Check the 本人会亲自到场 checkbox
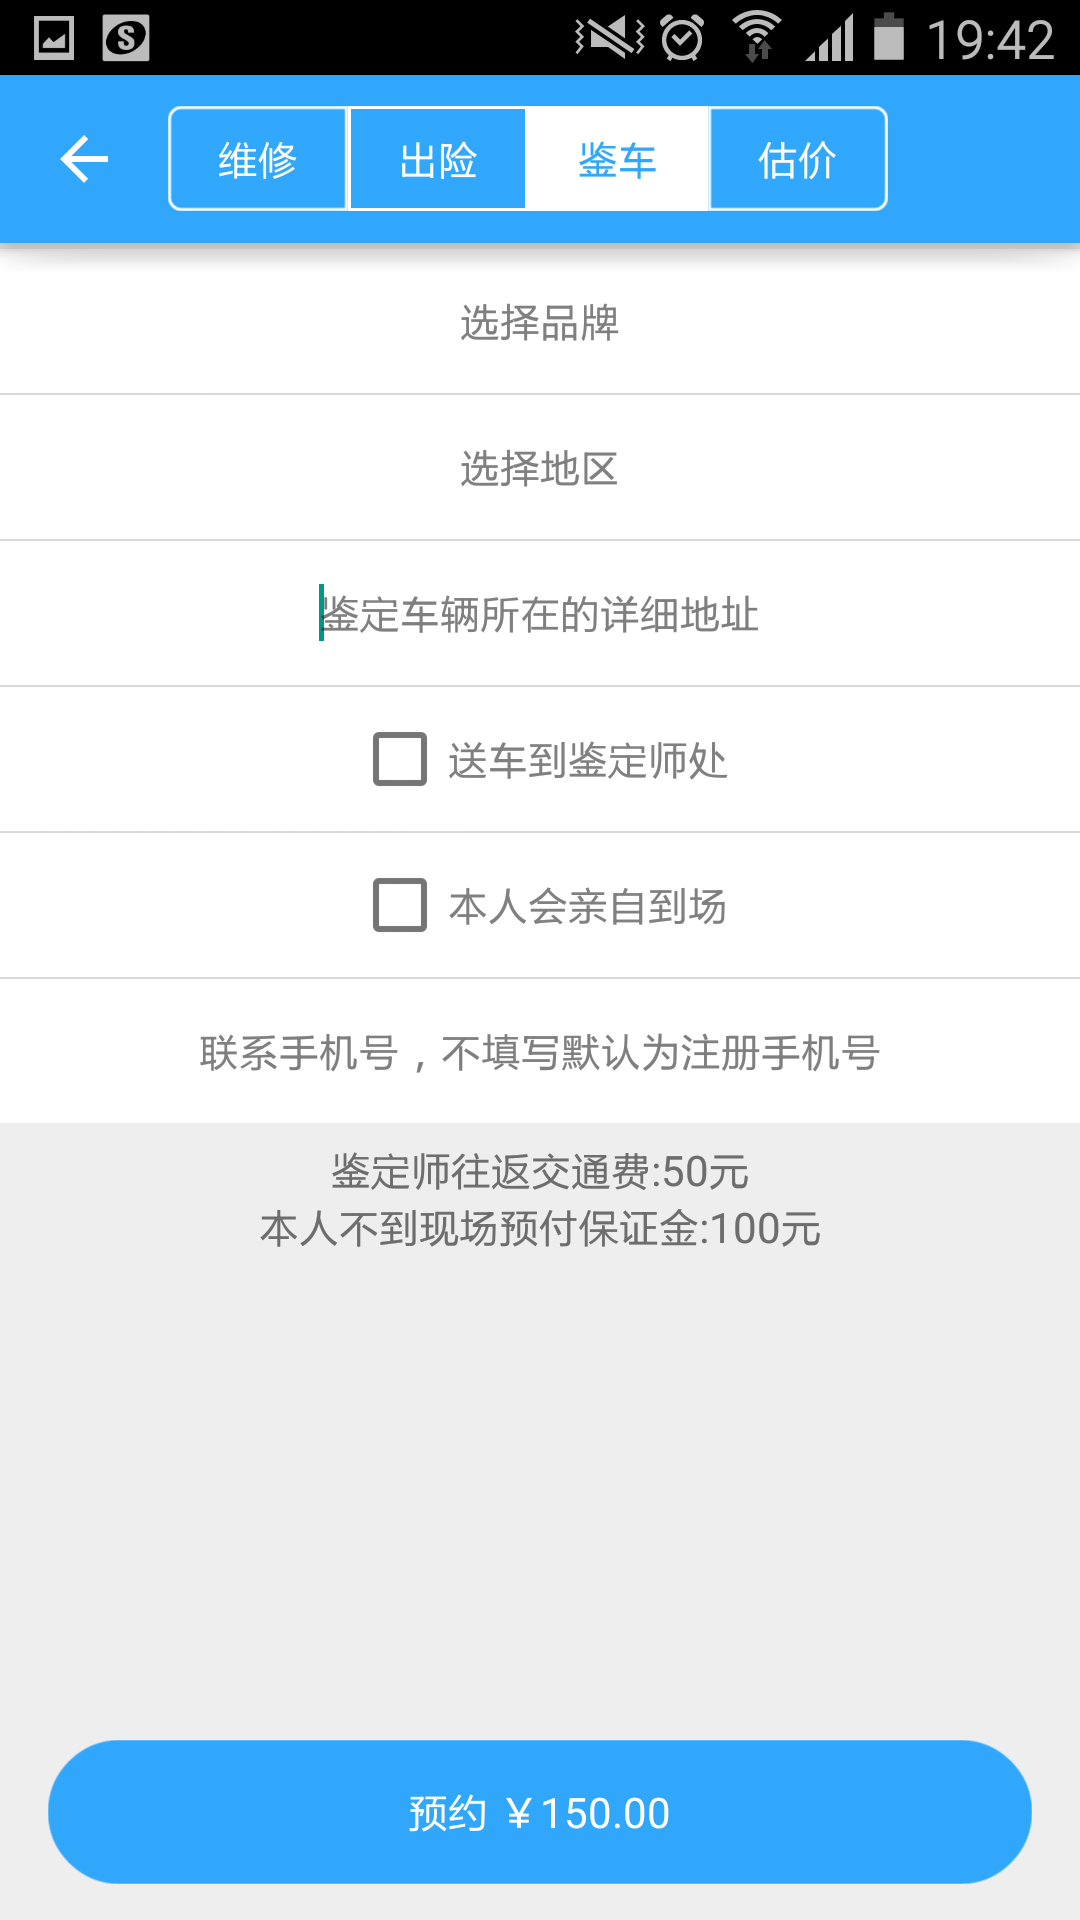The height and width of the screenshot is (1920, 1080). (x=400, y=905)
